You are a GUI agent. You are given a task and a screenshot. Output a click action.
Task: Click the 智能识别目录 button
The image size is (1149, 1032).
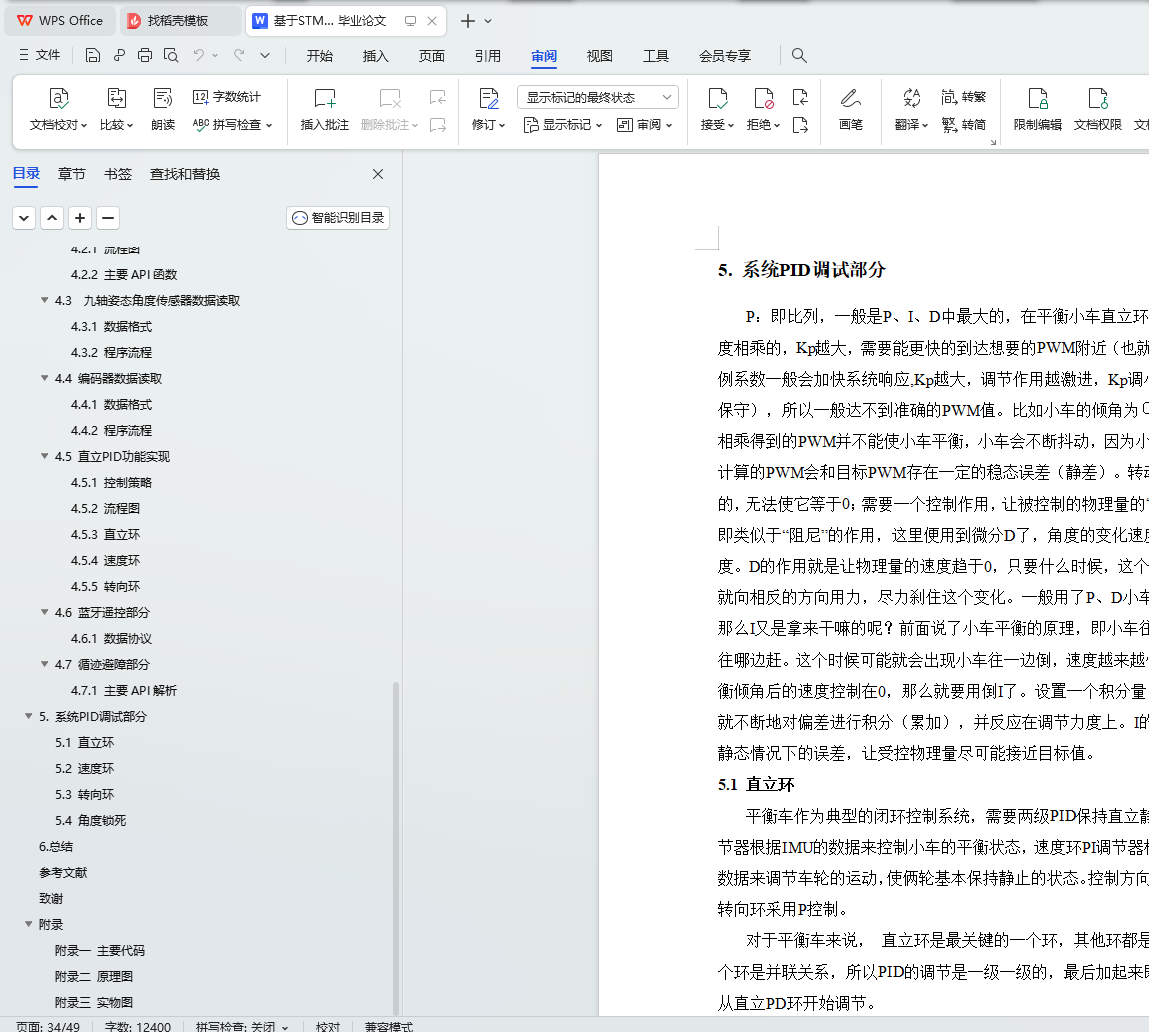[x=338, y=218]
